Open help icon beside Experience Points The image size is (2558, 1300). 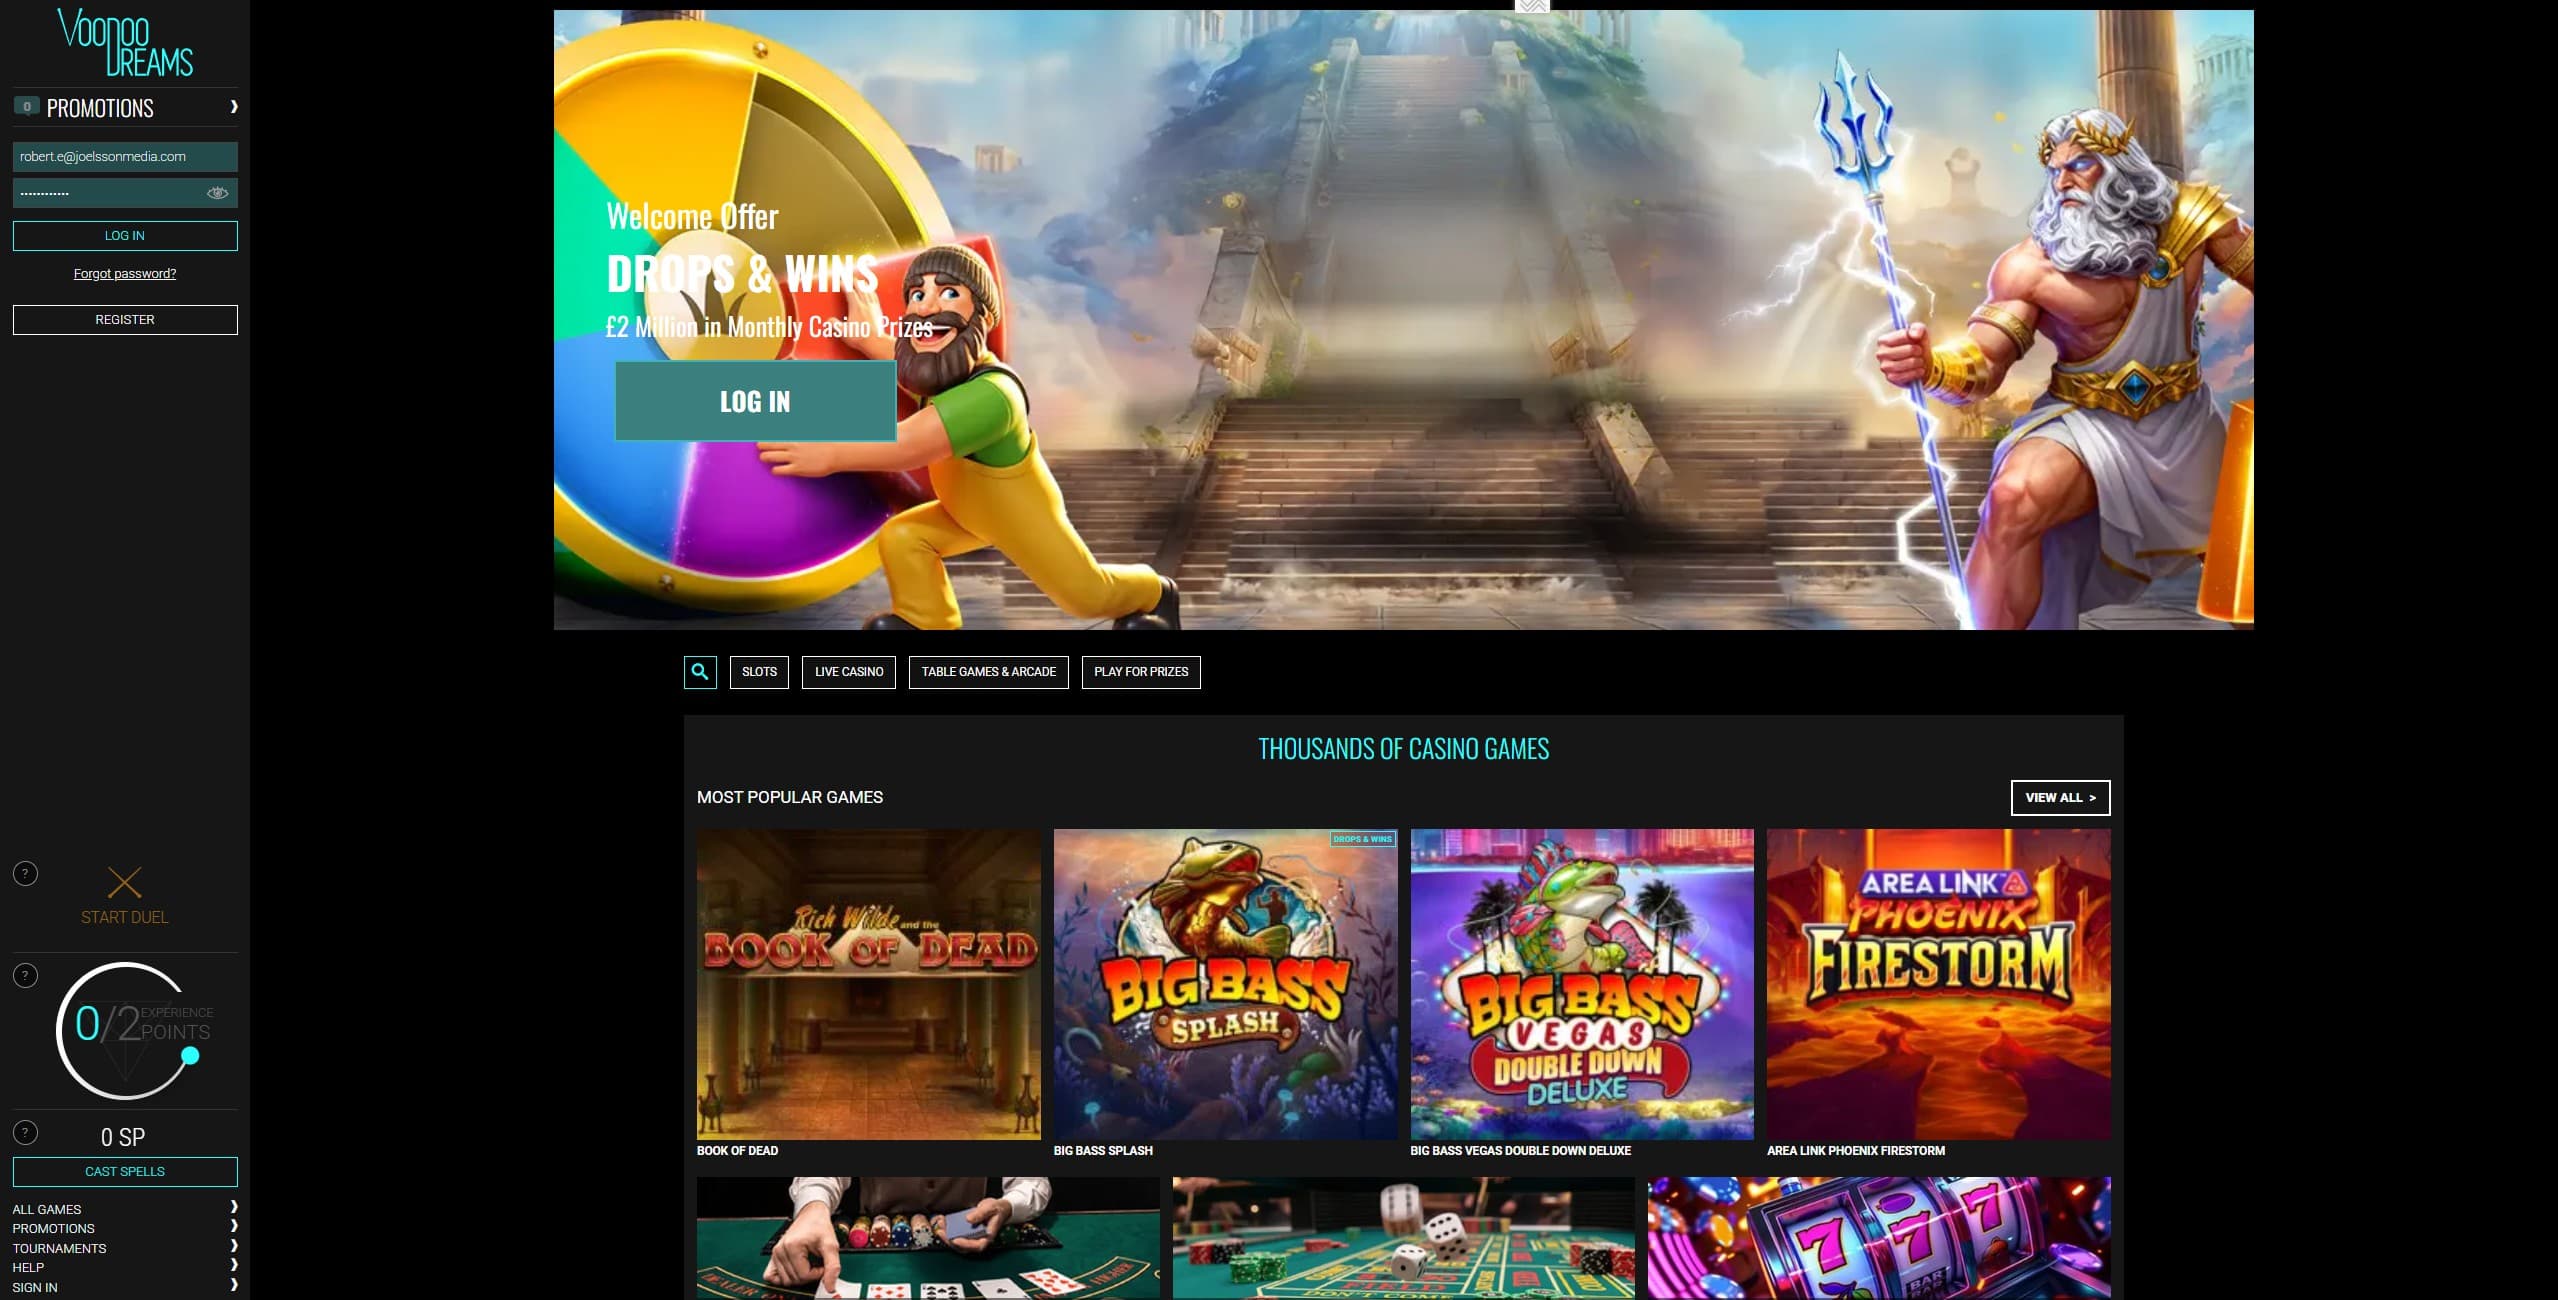click(25, 975)
